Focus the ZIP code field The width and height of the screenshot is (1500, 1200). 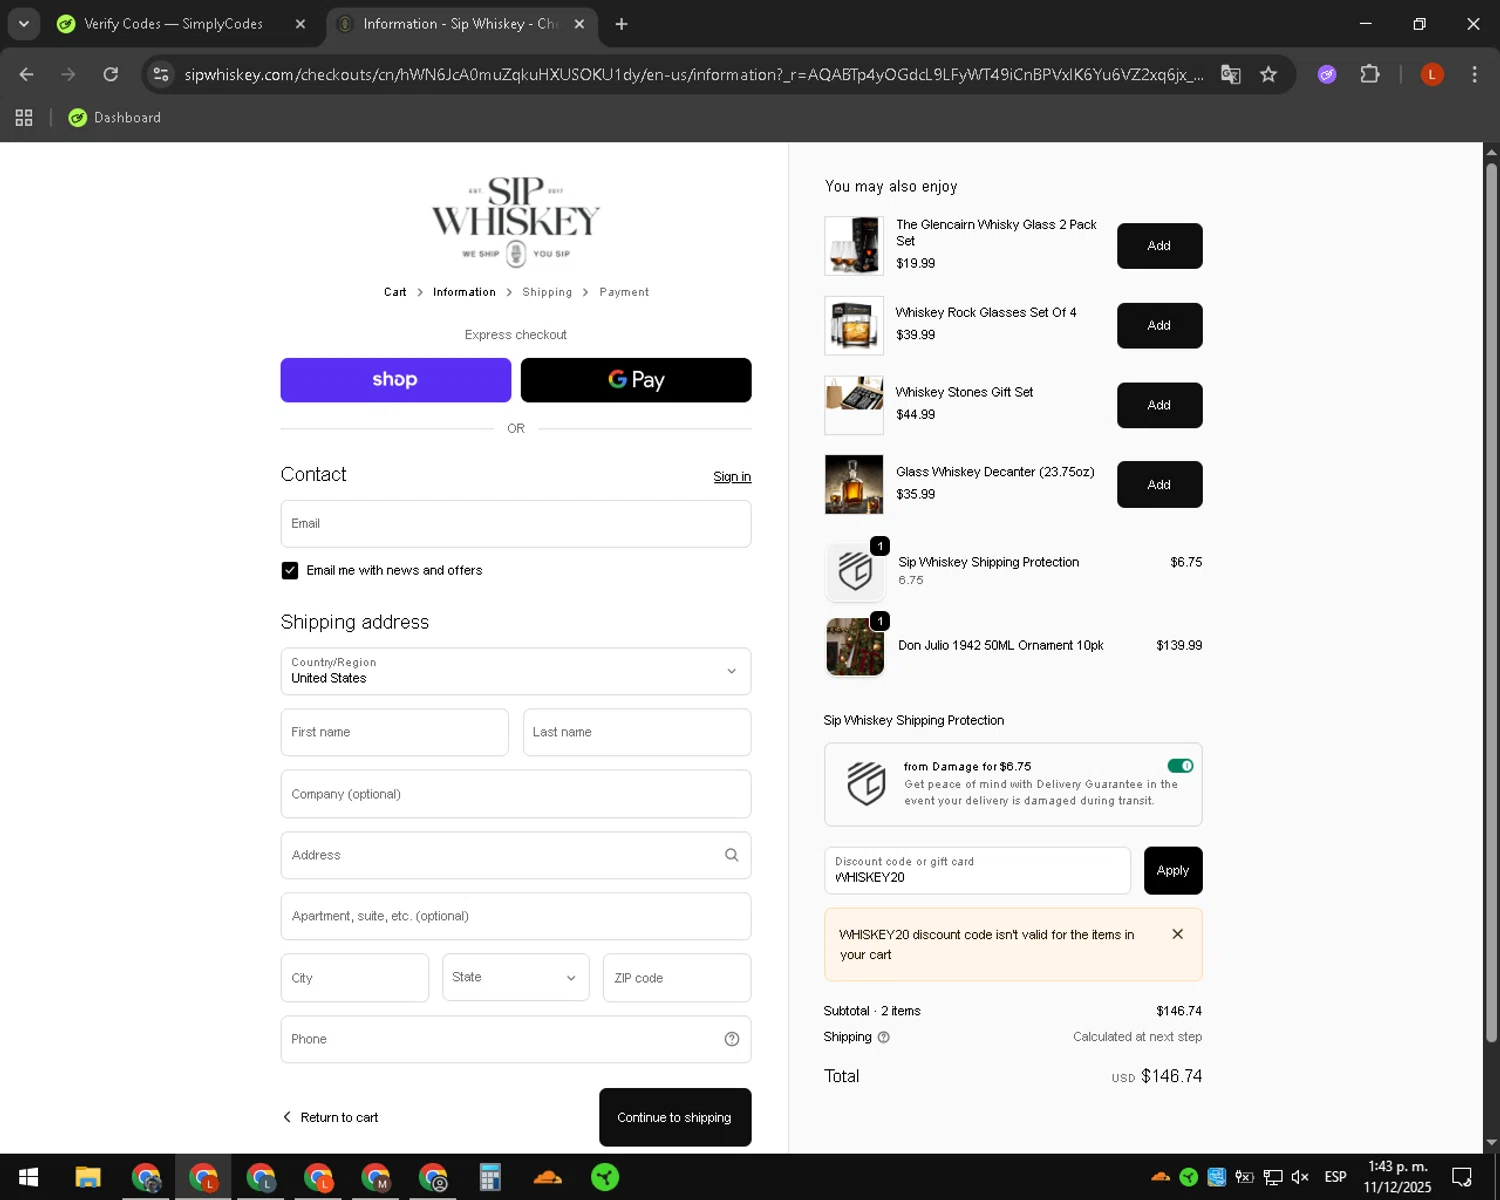pyautogui.click(x=677, y=978)
